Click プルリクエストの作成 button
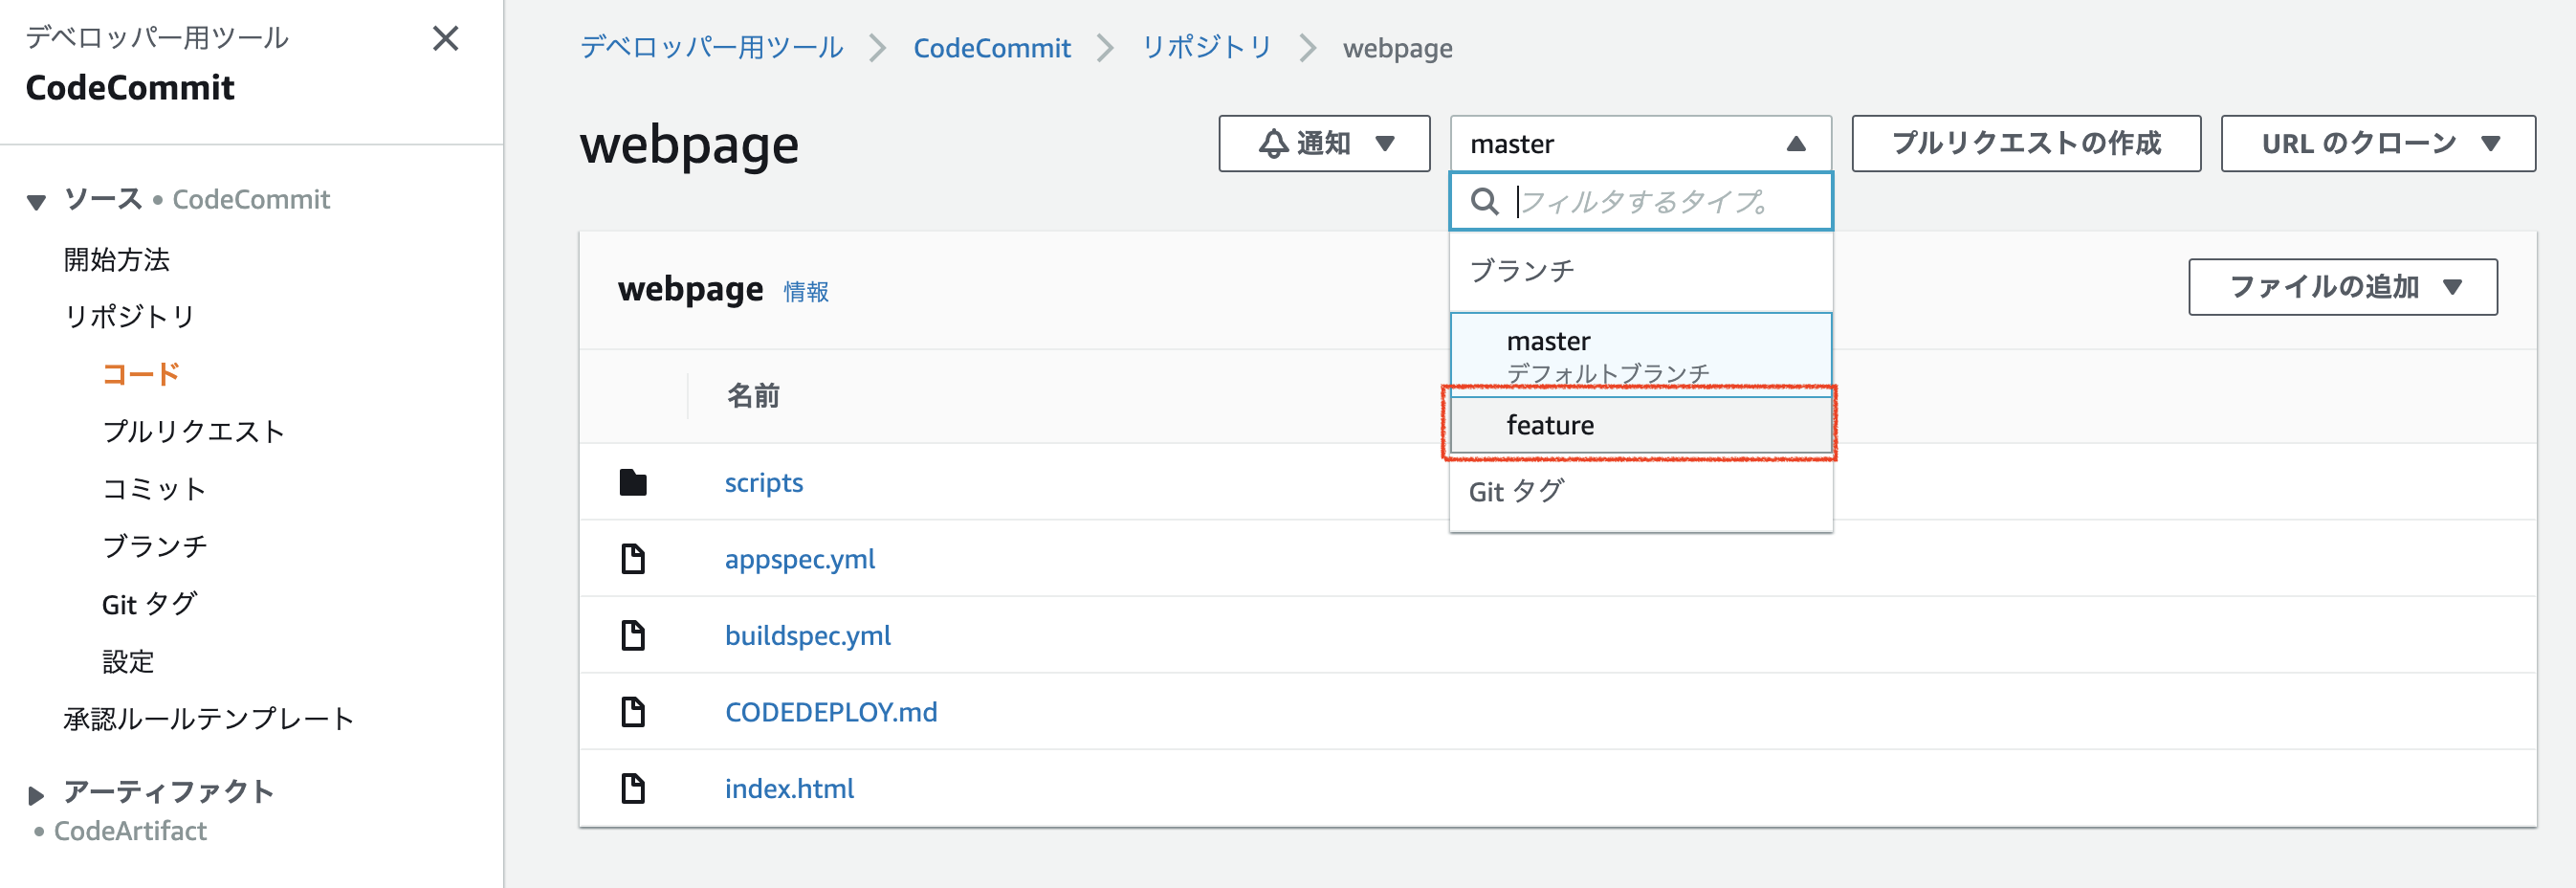Image resolution: width=2576 pixels, height=888 pixels. click(2026, 144)
